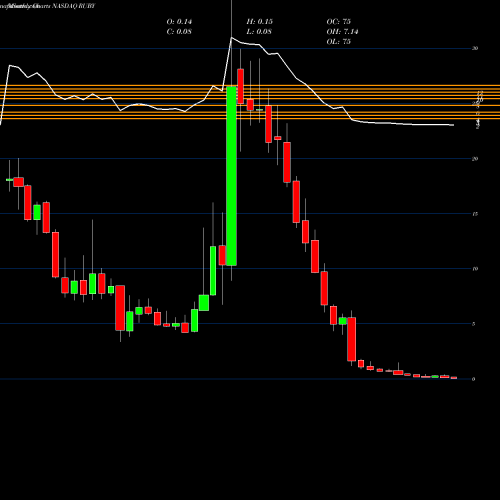The height and width of the screenshot is (500, 500).
Task: Click the 0 price axis label
Action: coord(474,379)
